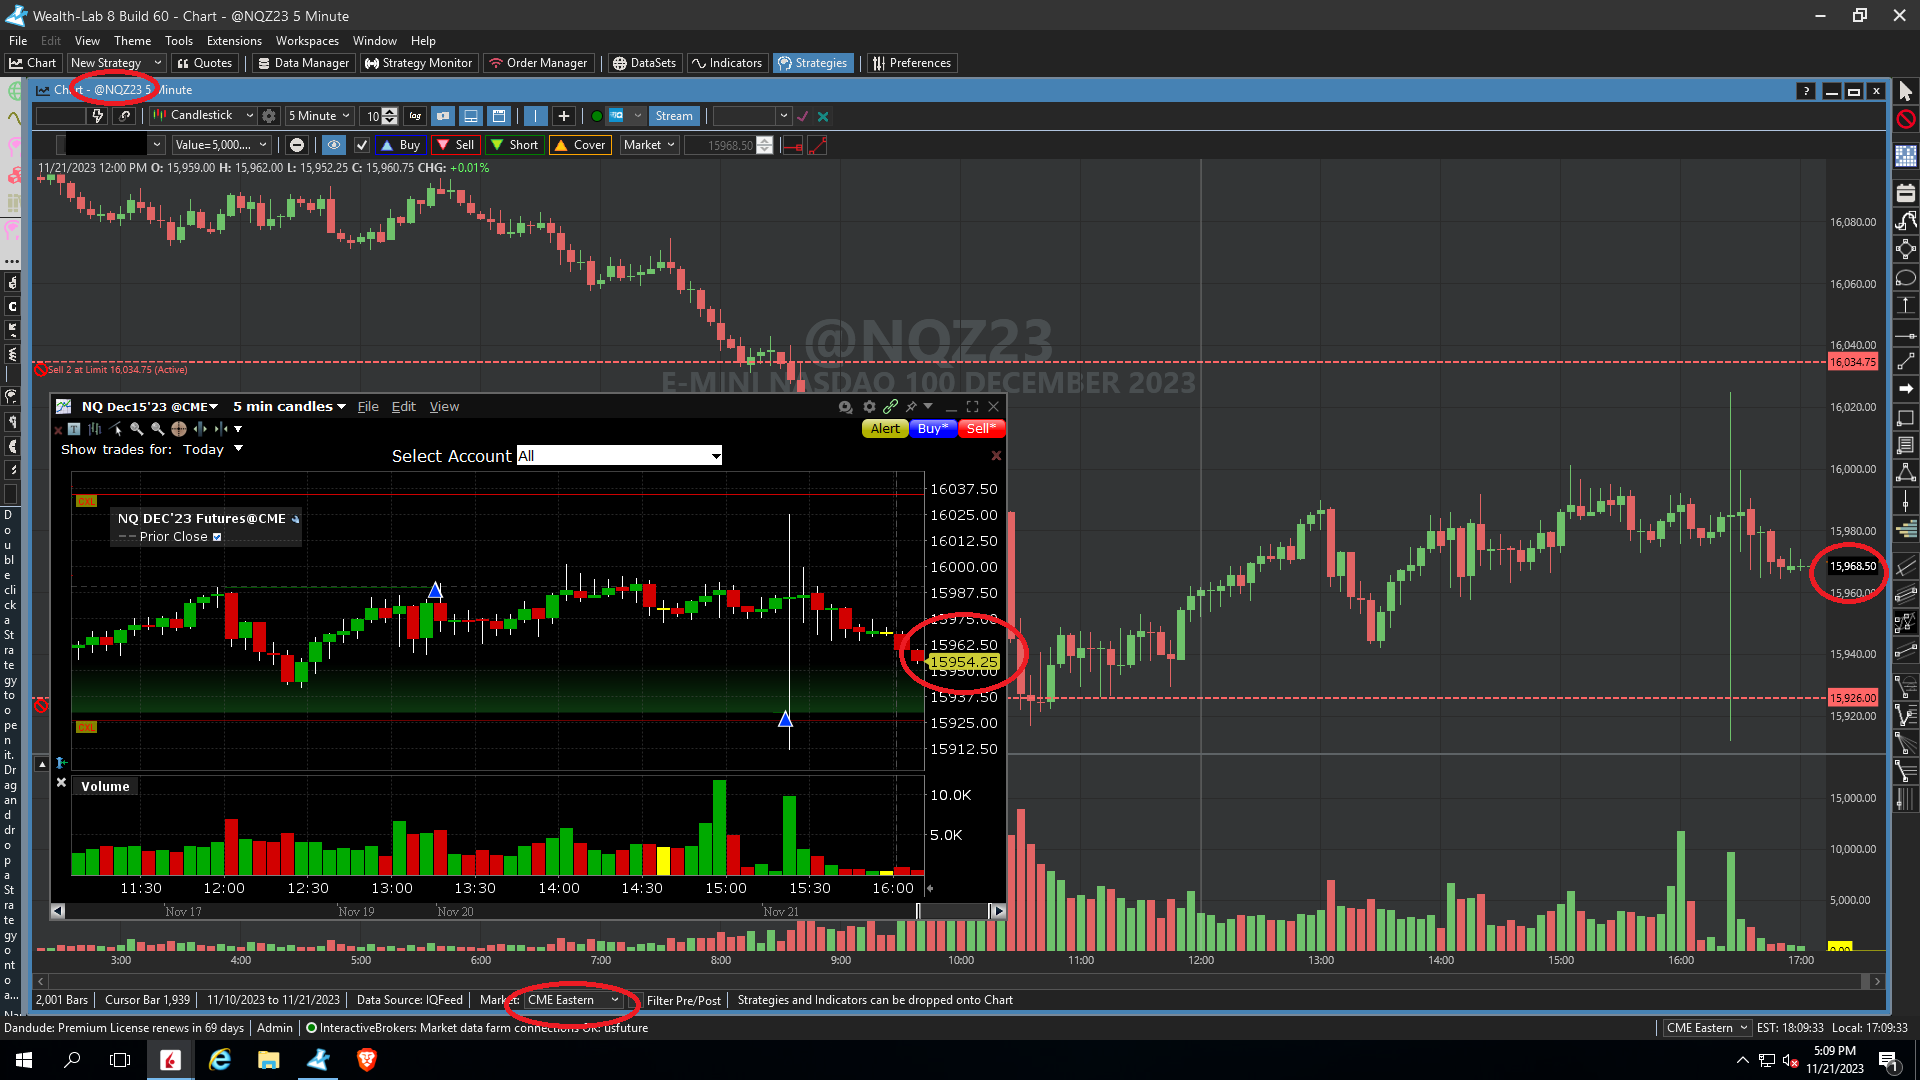
Task: Open 5 Minute scale dropdown
Action: [319, 116]
